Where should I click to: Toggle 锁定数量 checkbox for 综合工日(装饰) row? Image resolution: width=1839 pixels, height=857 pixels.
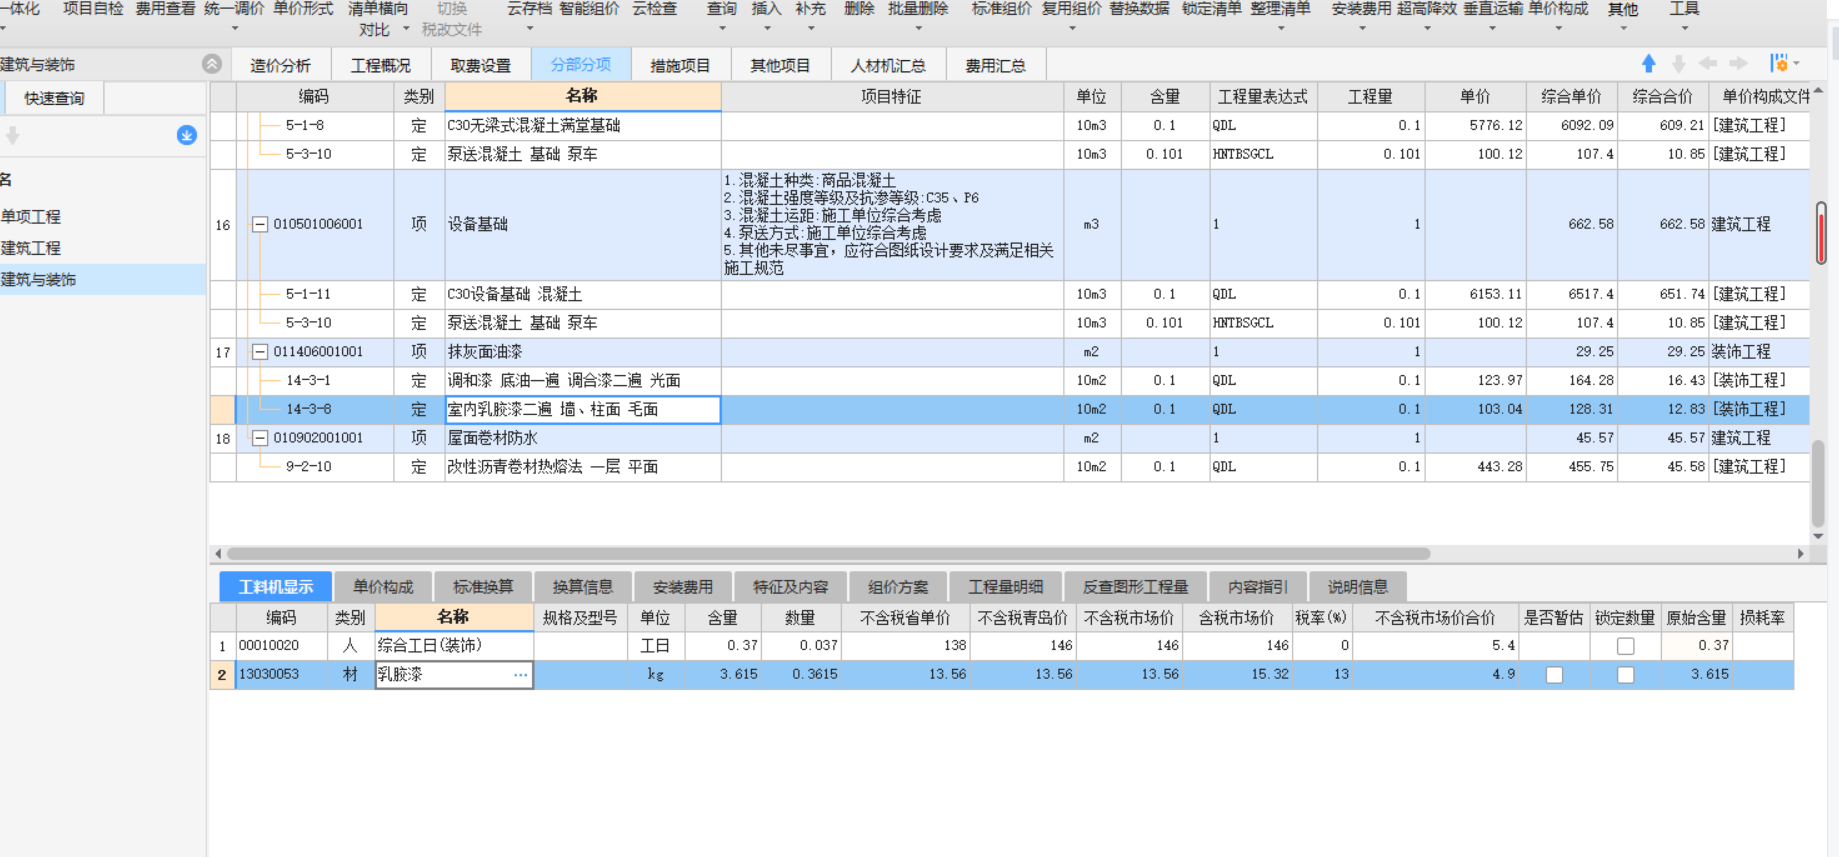1626,646
